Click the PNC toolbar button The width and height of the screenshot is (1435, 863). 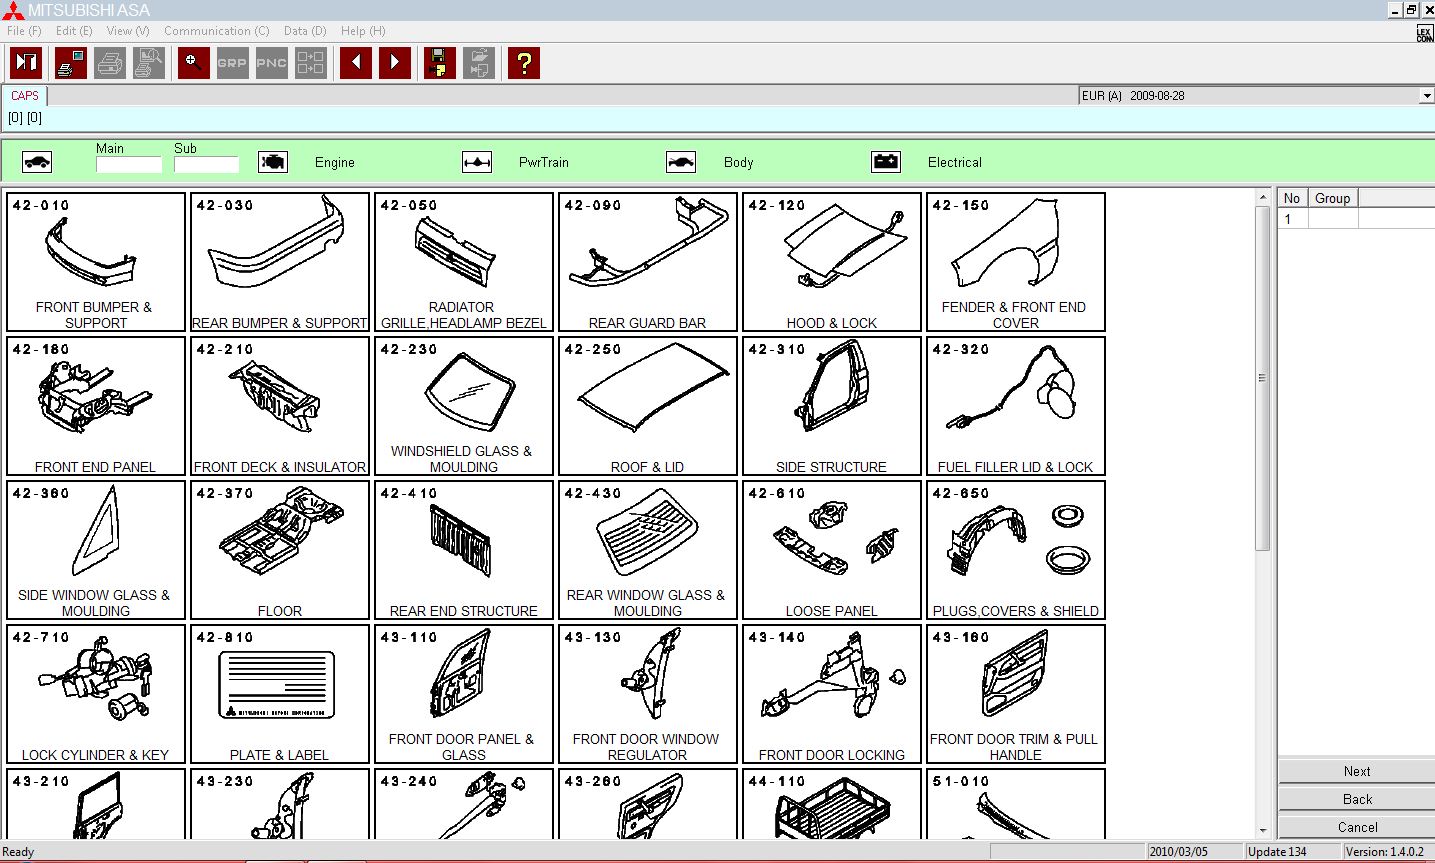click(271, 63)
